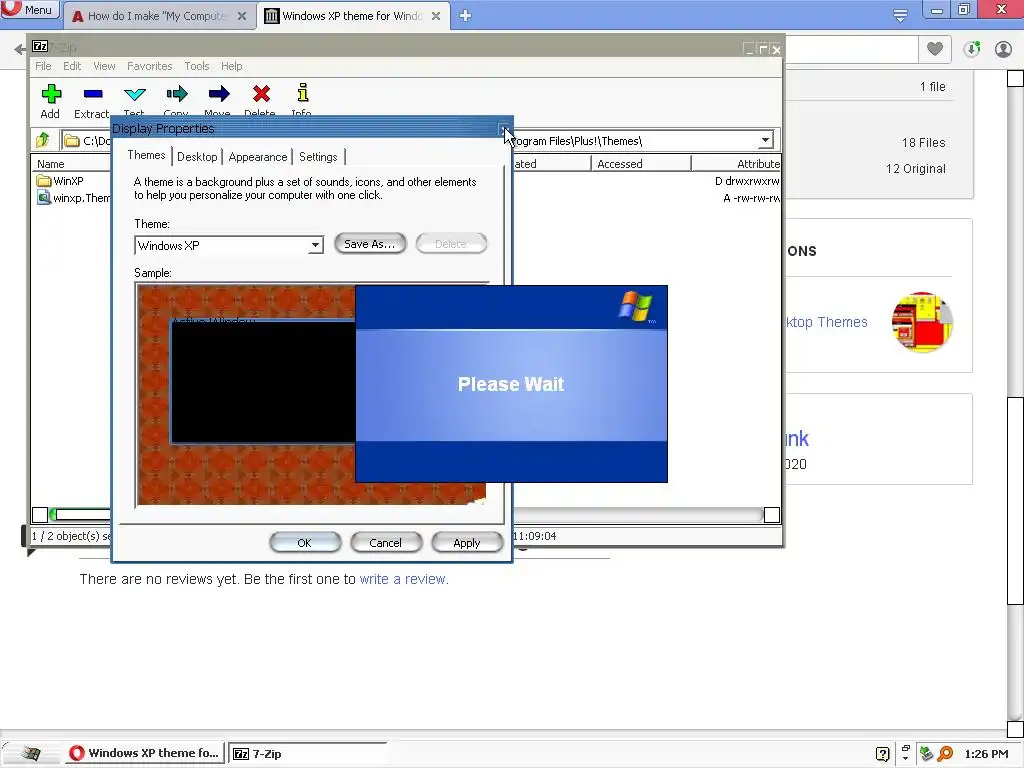Click the Start button on taskbar
This screenshot has height=768, width=1024.
click(30, 753)
